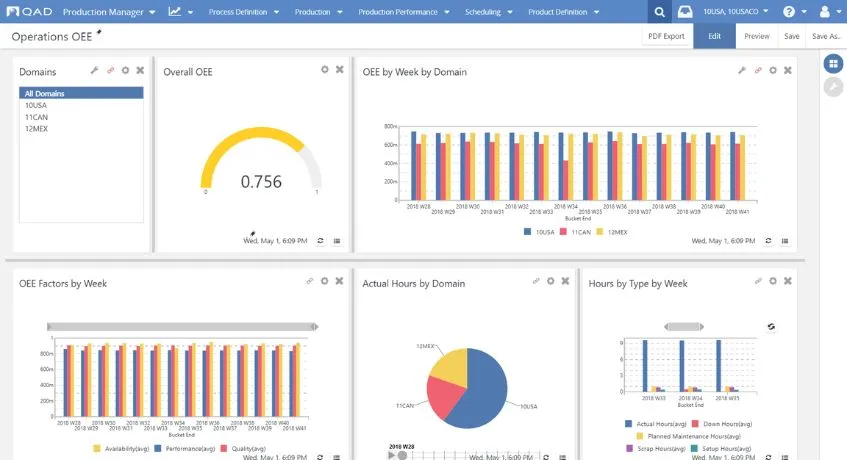Open gear on Hours by Type by Week panel
This screenshot has width=847, height=460.
click(773, 281)
